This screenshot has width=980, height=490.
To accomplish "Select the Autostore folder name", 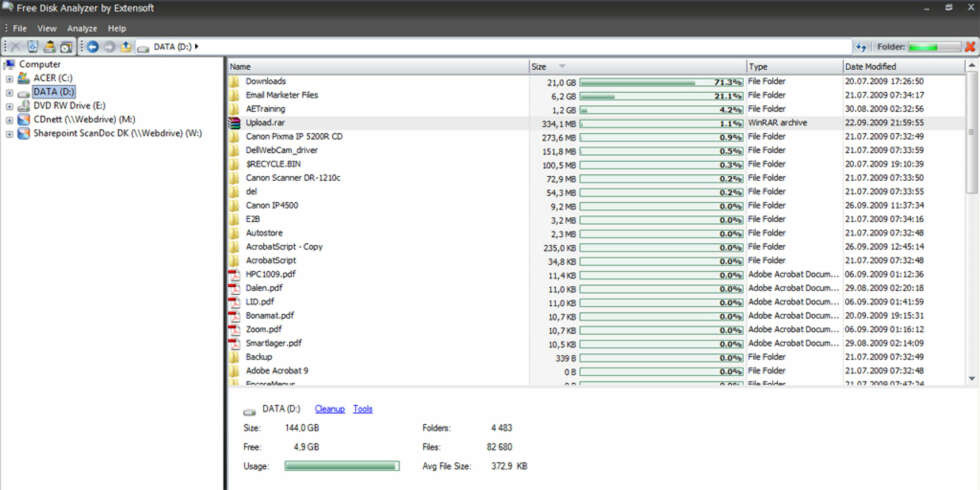I will [x=264, y=232].
